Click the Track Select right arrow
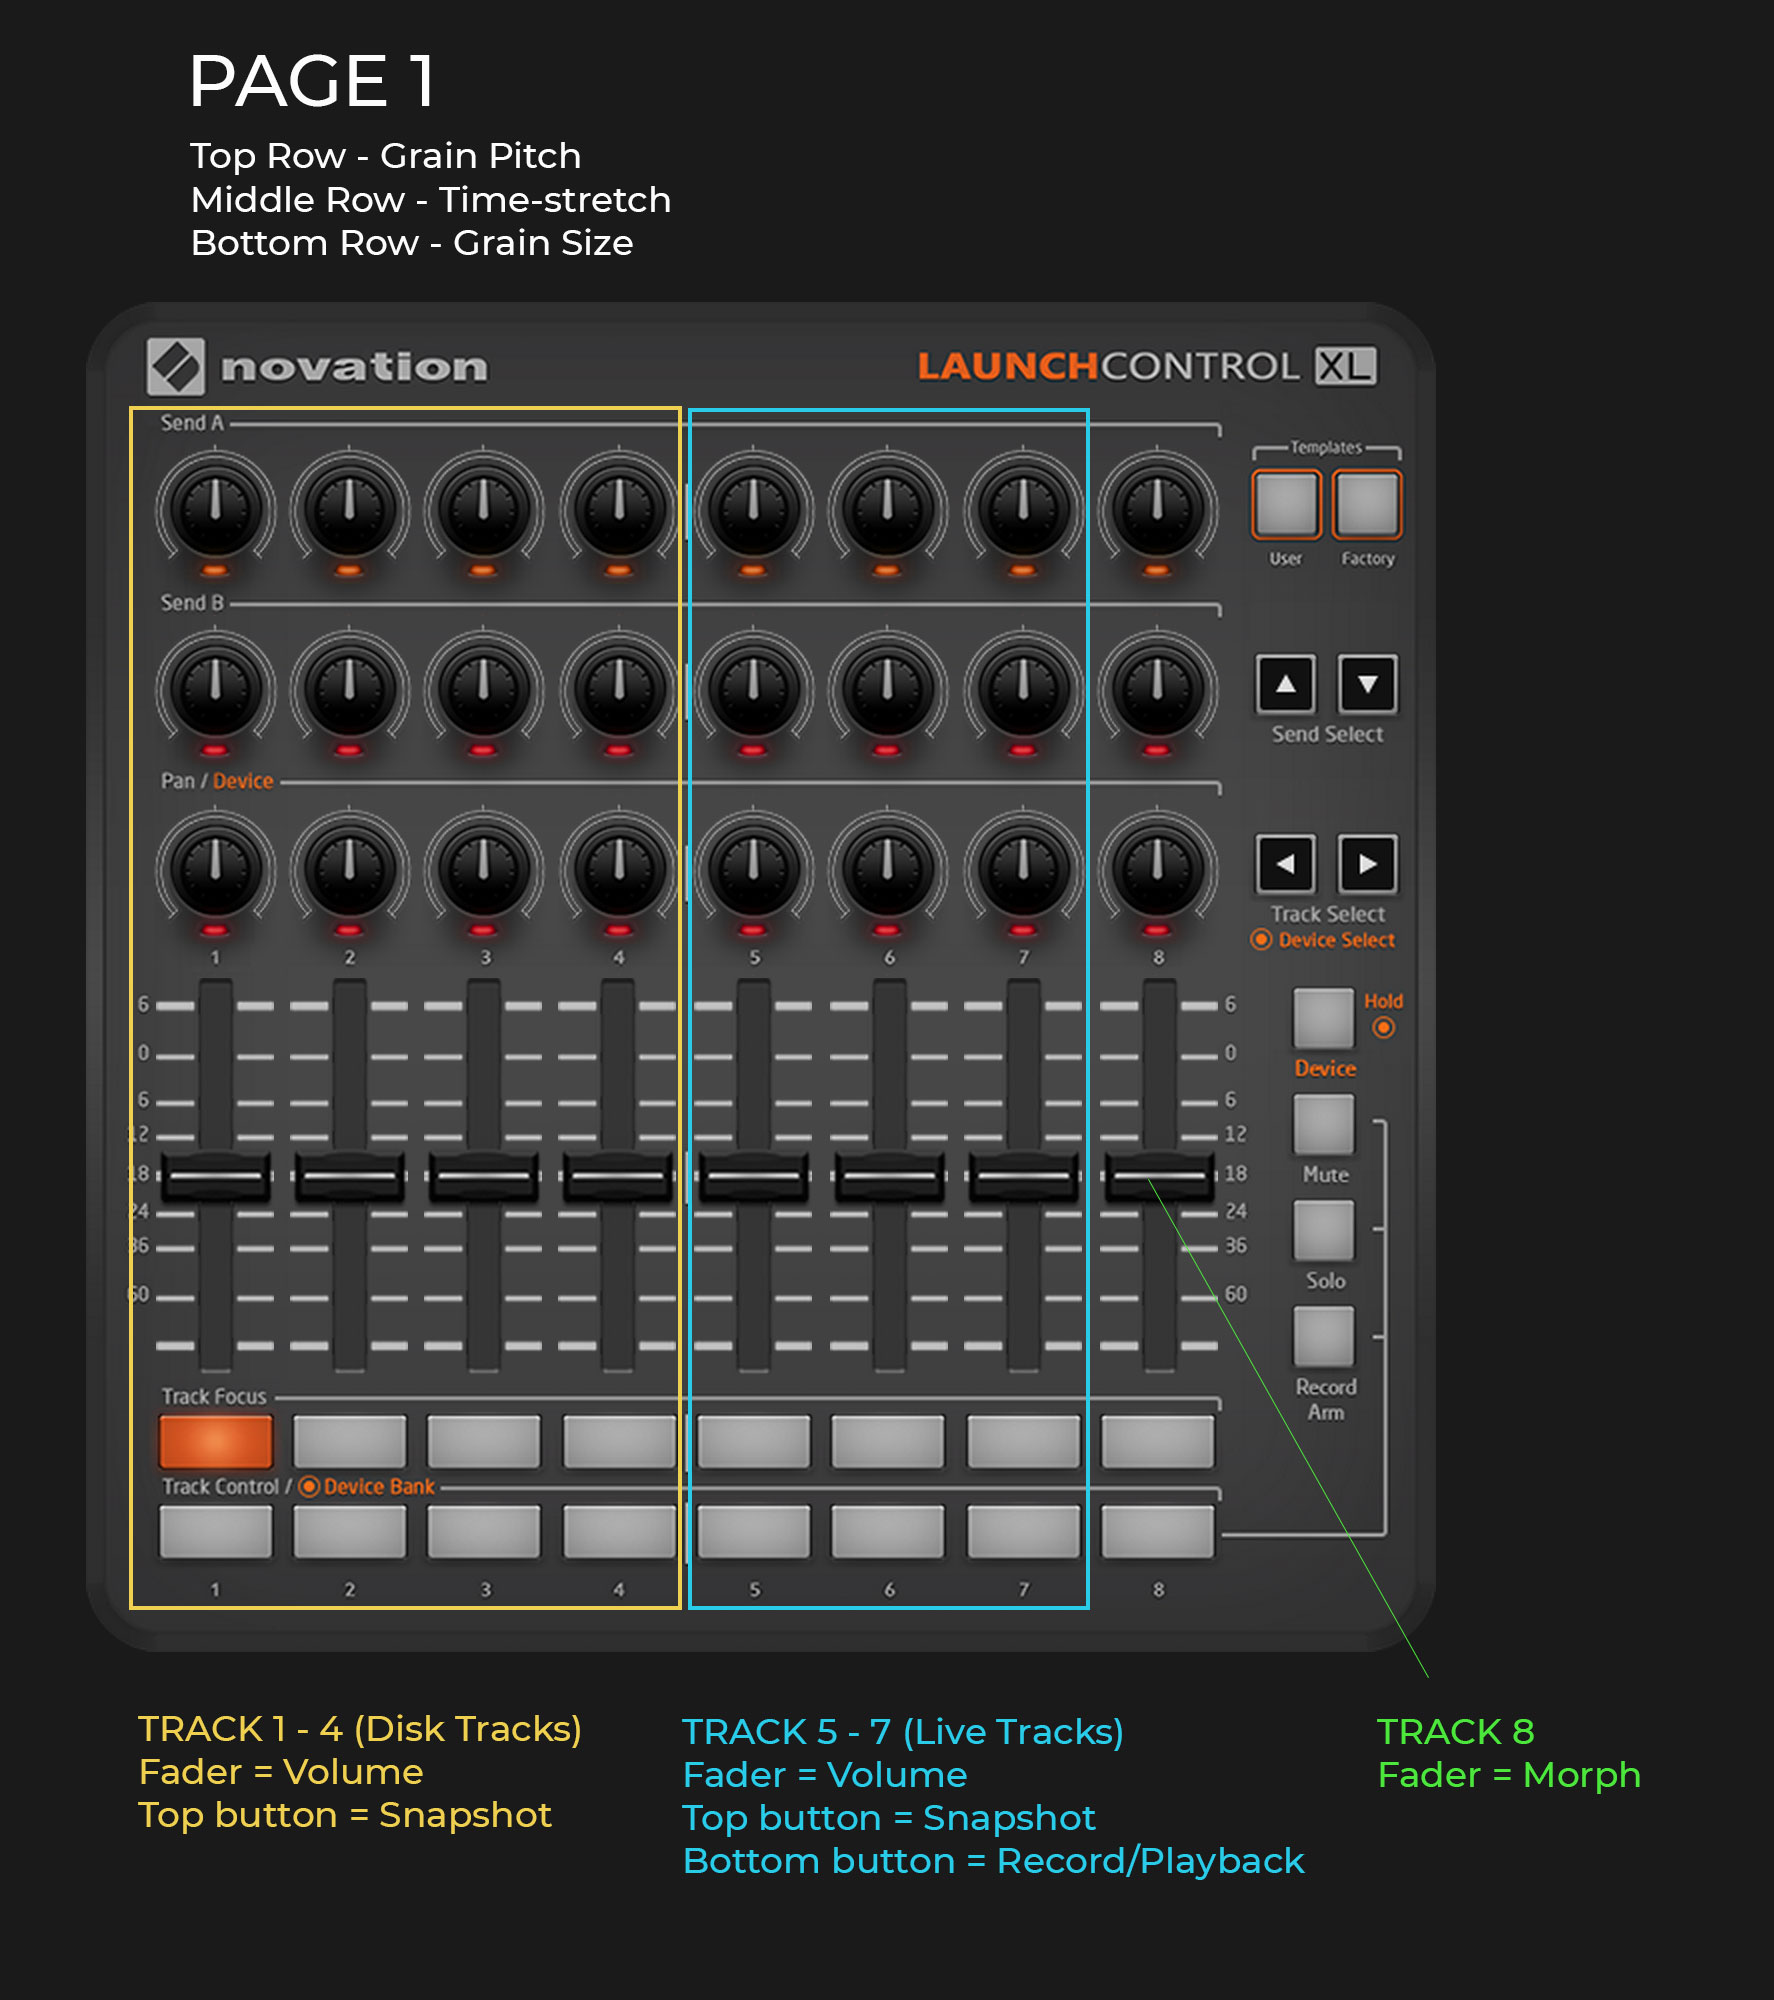 pyautogui.click(x=1368, y=863)
